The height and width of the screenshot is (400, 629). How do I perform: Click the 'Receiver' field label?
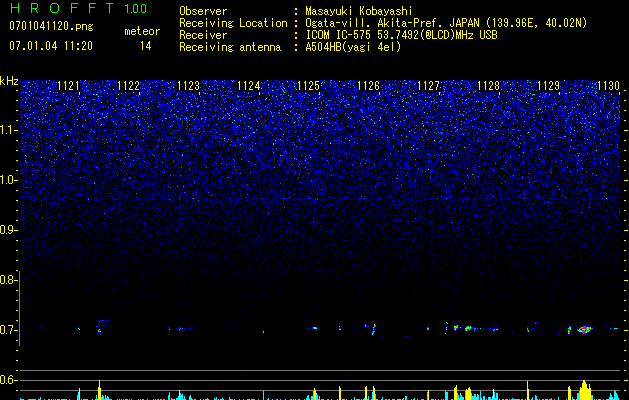click(x=203, y=35)
